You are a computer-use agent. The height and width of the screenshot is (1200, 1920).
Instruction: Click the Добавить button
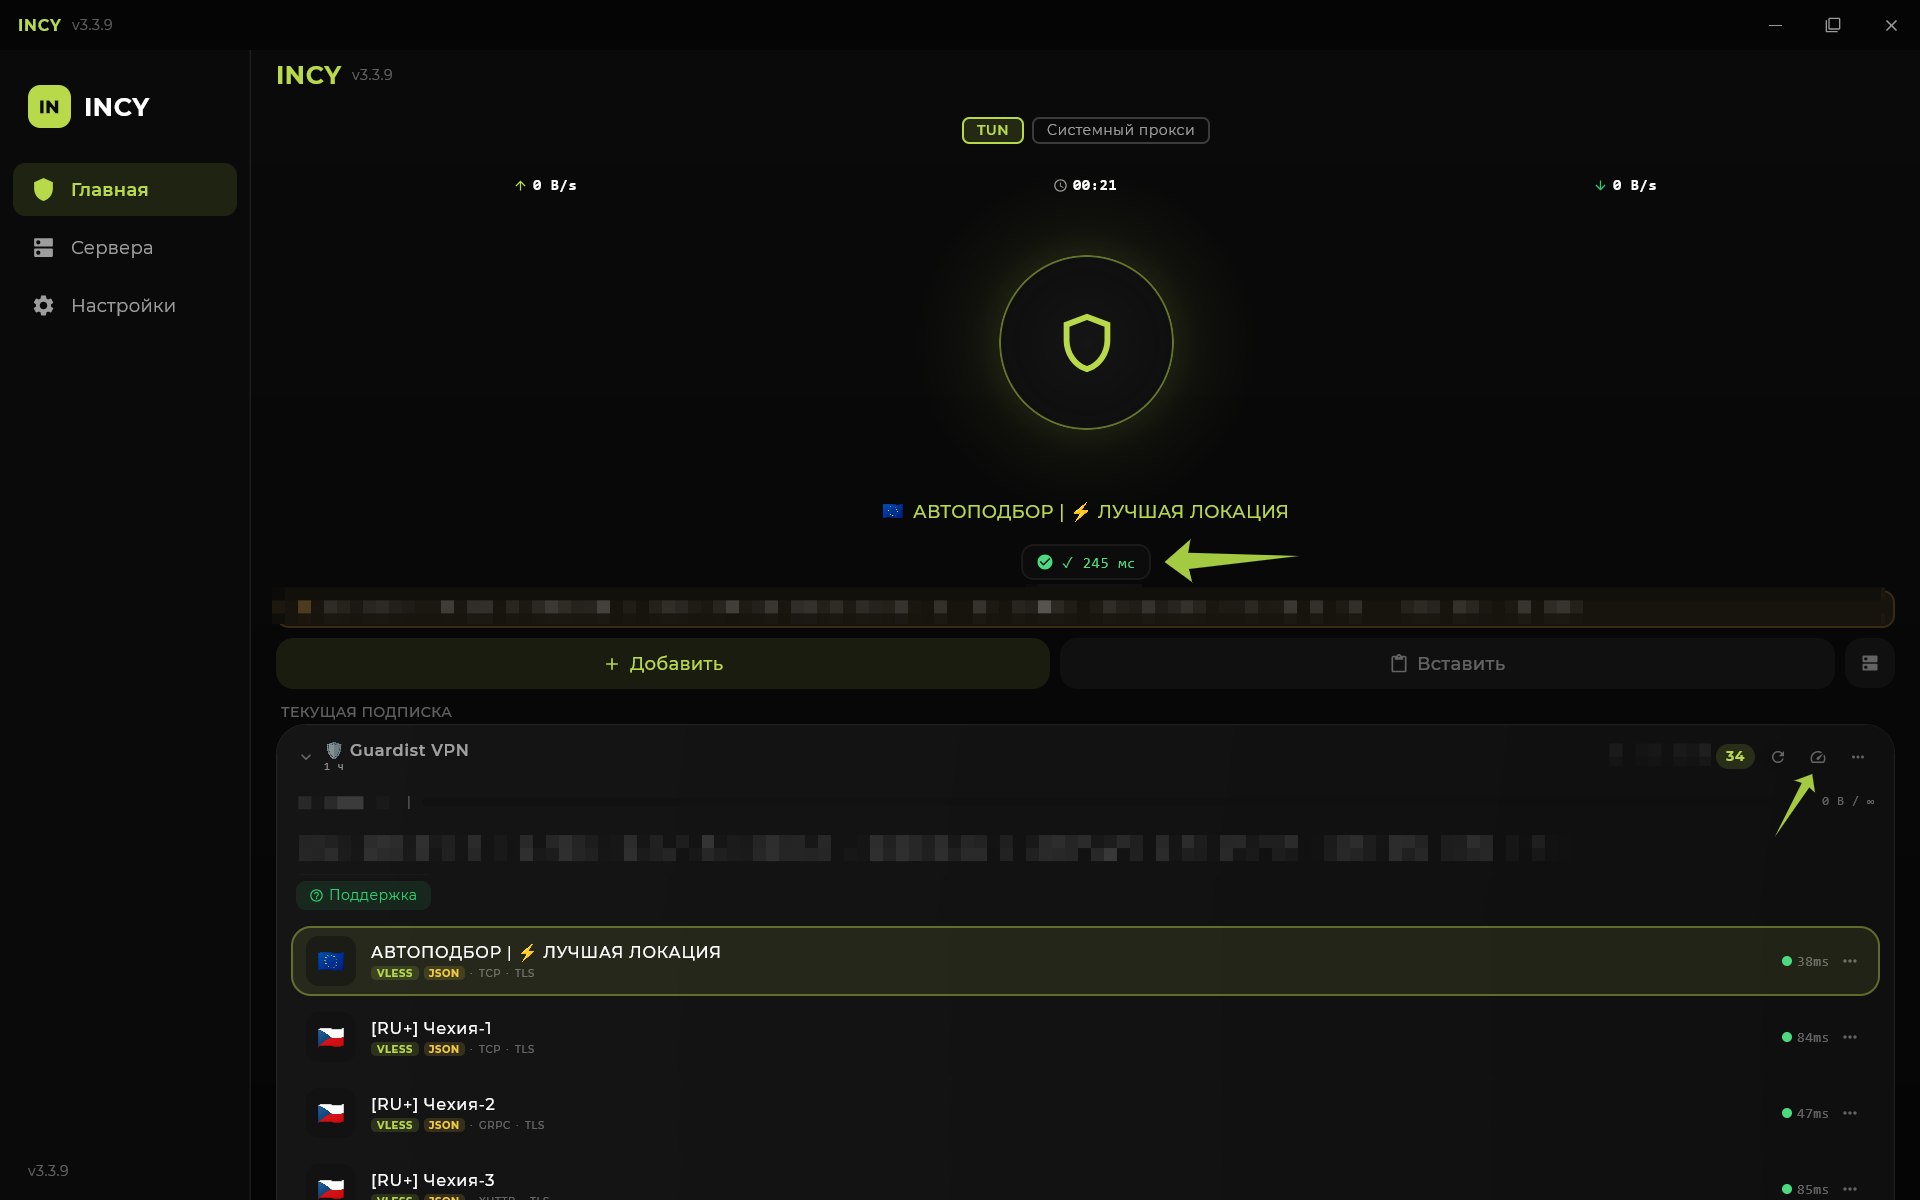(x=662, y=663)
